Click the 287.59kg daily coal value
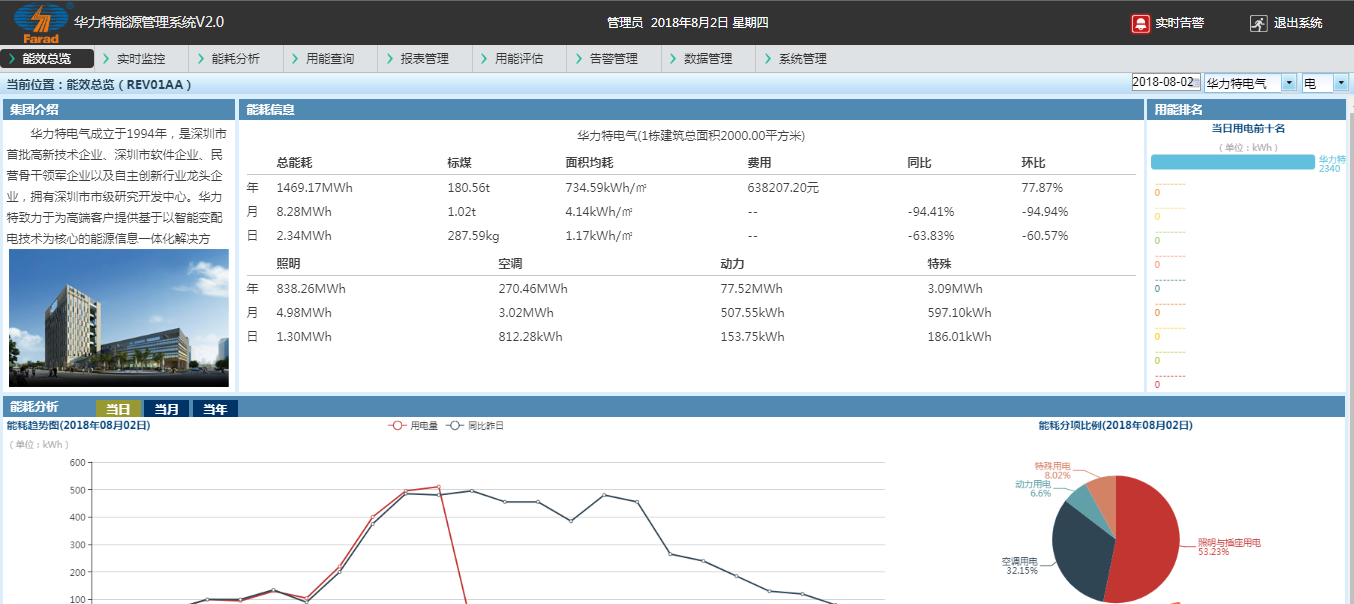Viewport: 1354px width, 604px height. (473, 236)
